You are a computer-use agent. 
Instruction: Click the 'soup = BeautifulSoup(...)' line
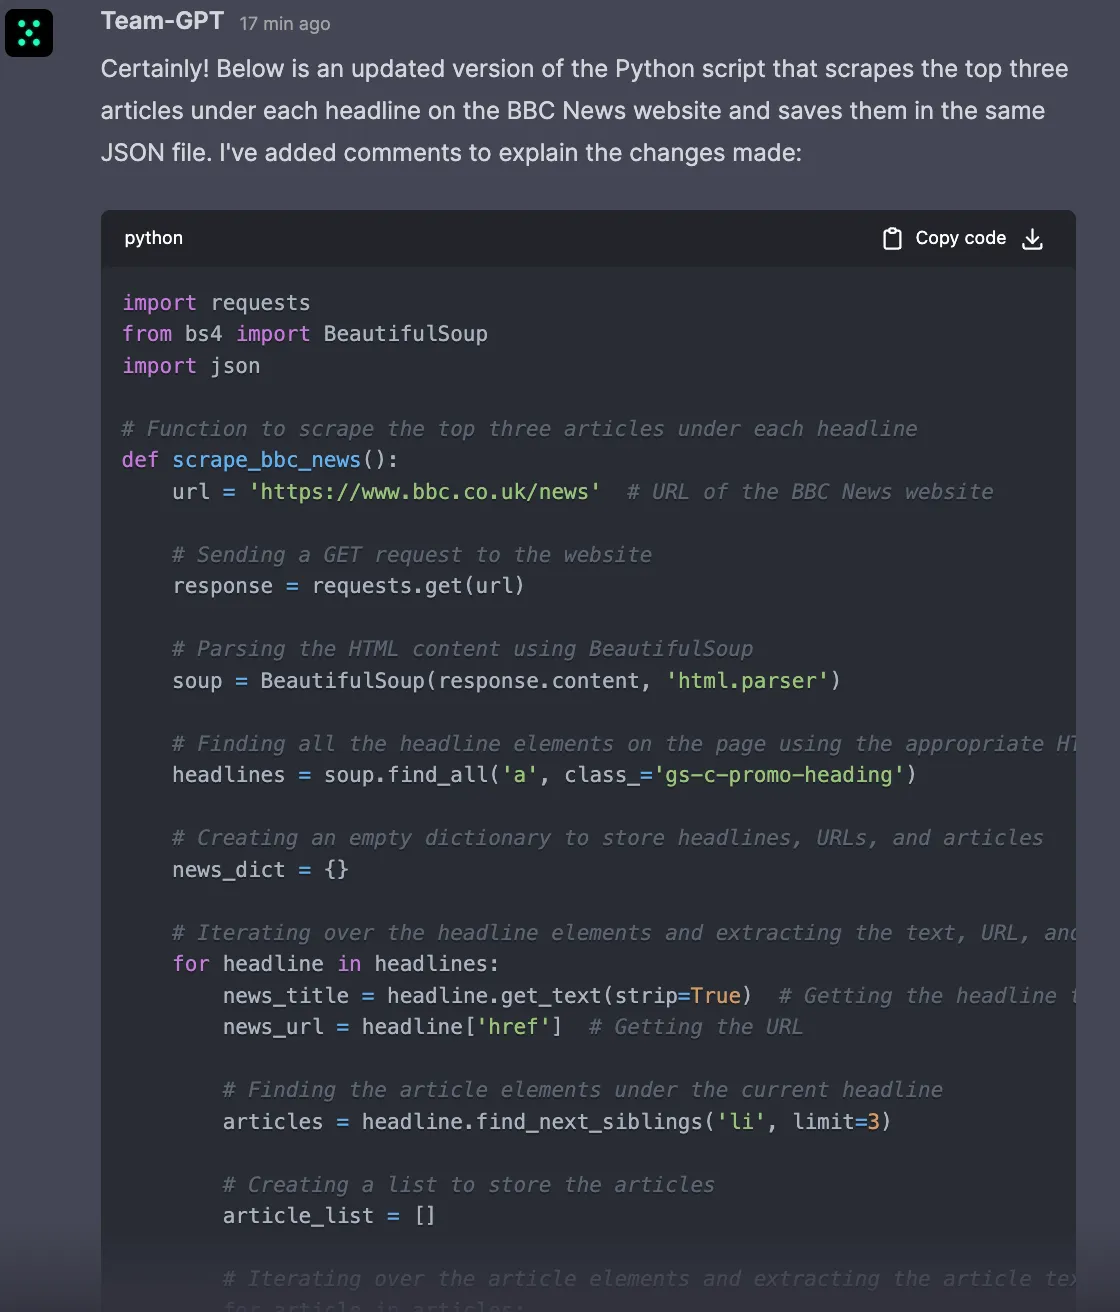[506, 681]
